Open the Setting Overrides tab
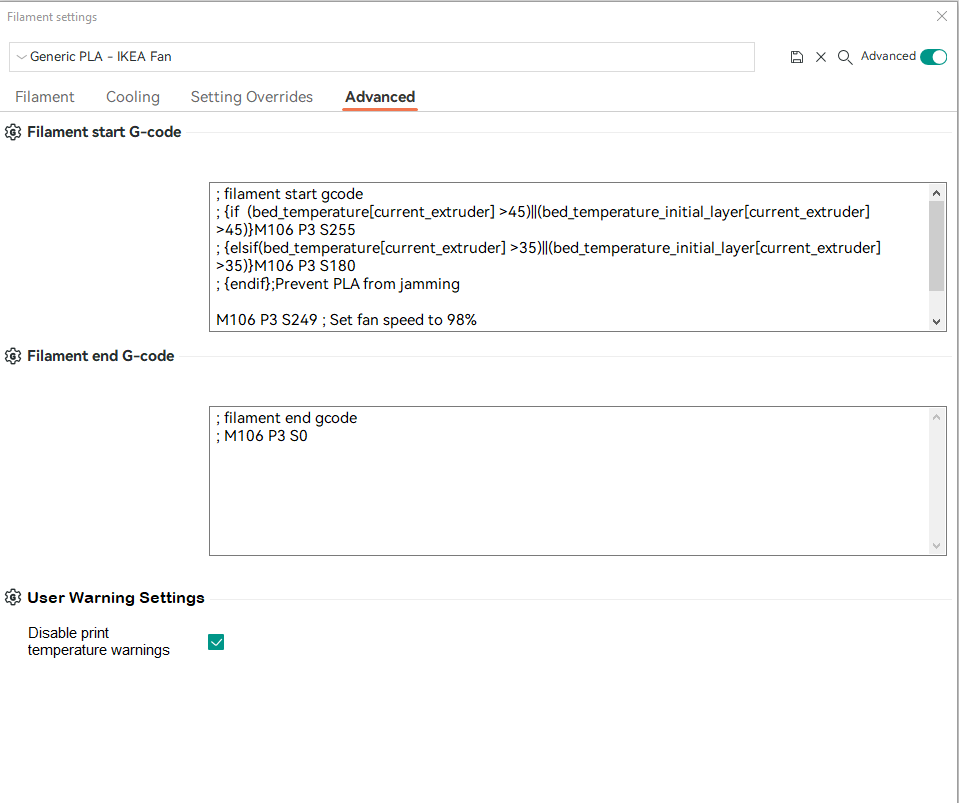Viewport: 959px width, 803px height. pyautogui.click(x=251, y=96)
